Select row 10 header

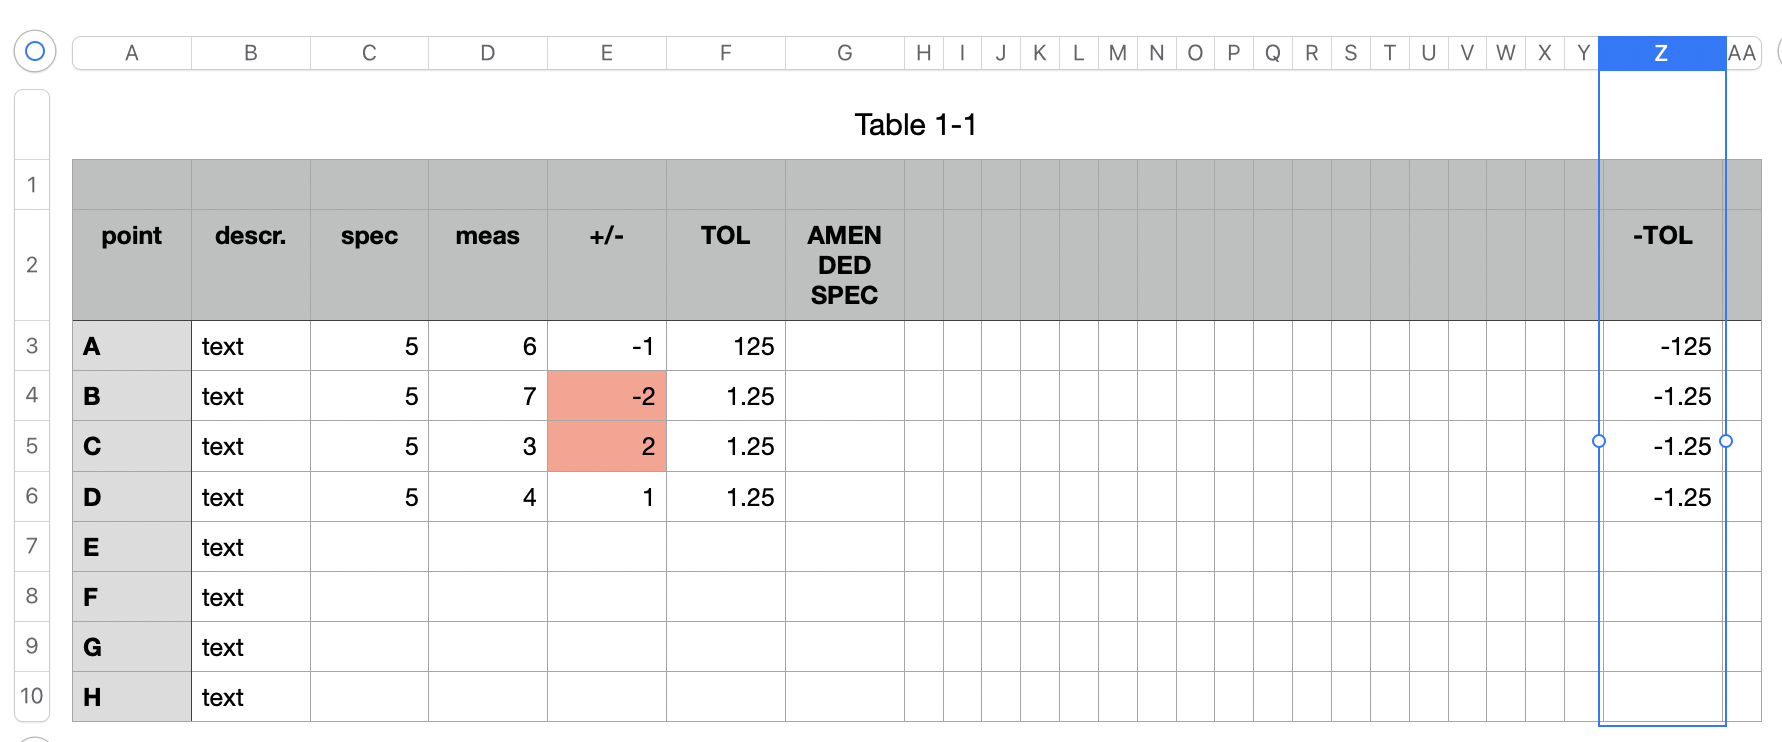[x=32, y=696]
